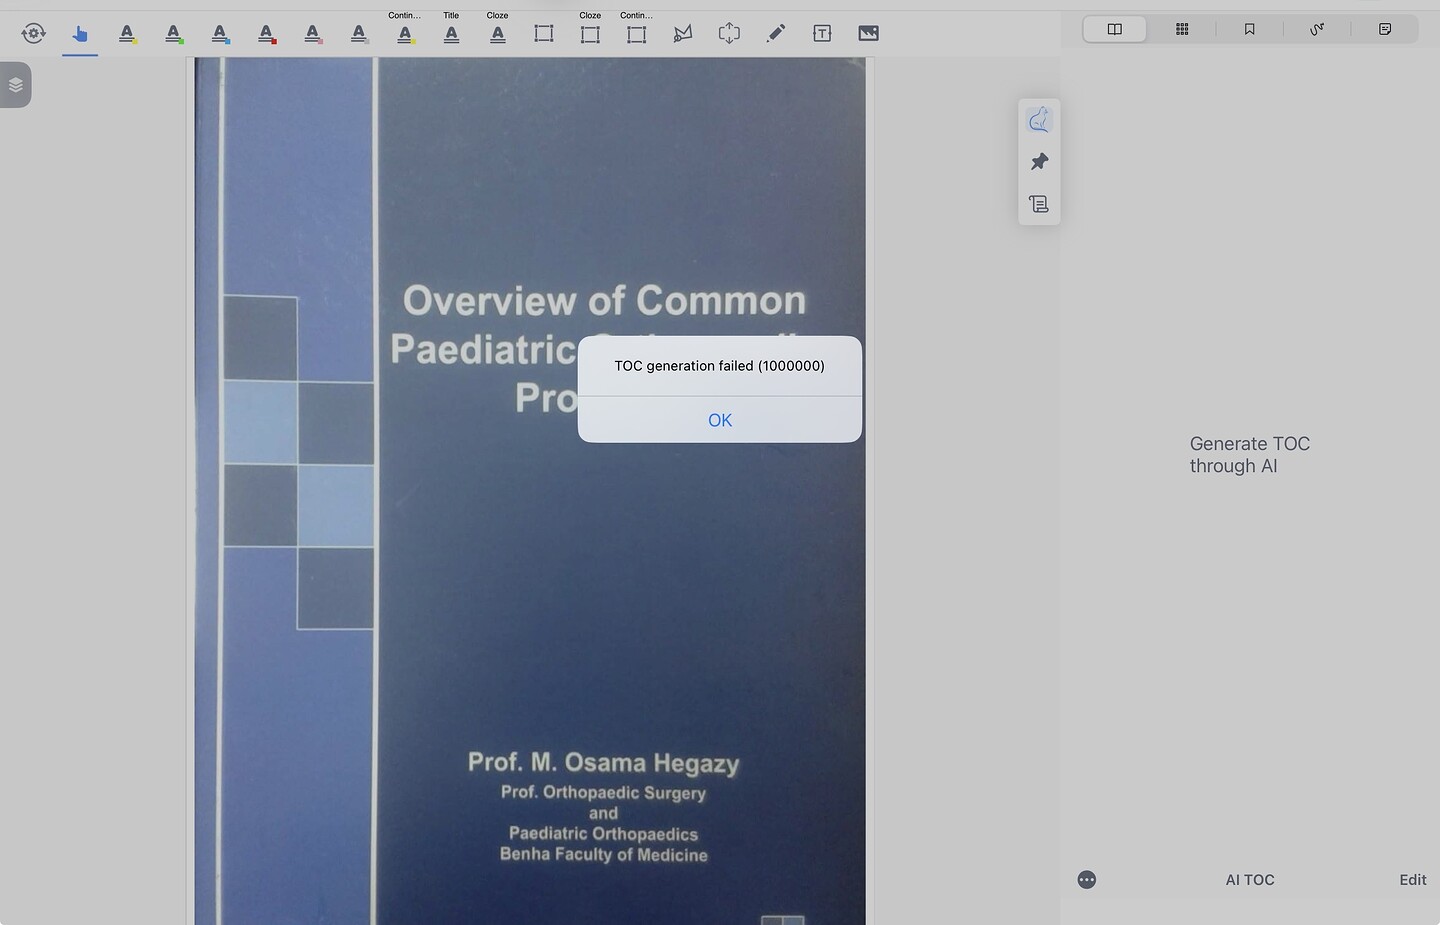The height and width of the screenshot is (925, 1440).
Task: Pick the green text highlighter
Action: click(174, 33)
